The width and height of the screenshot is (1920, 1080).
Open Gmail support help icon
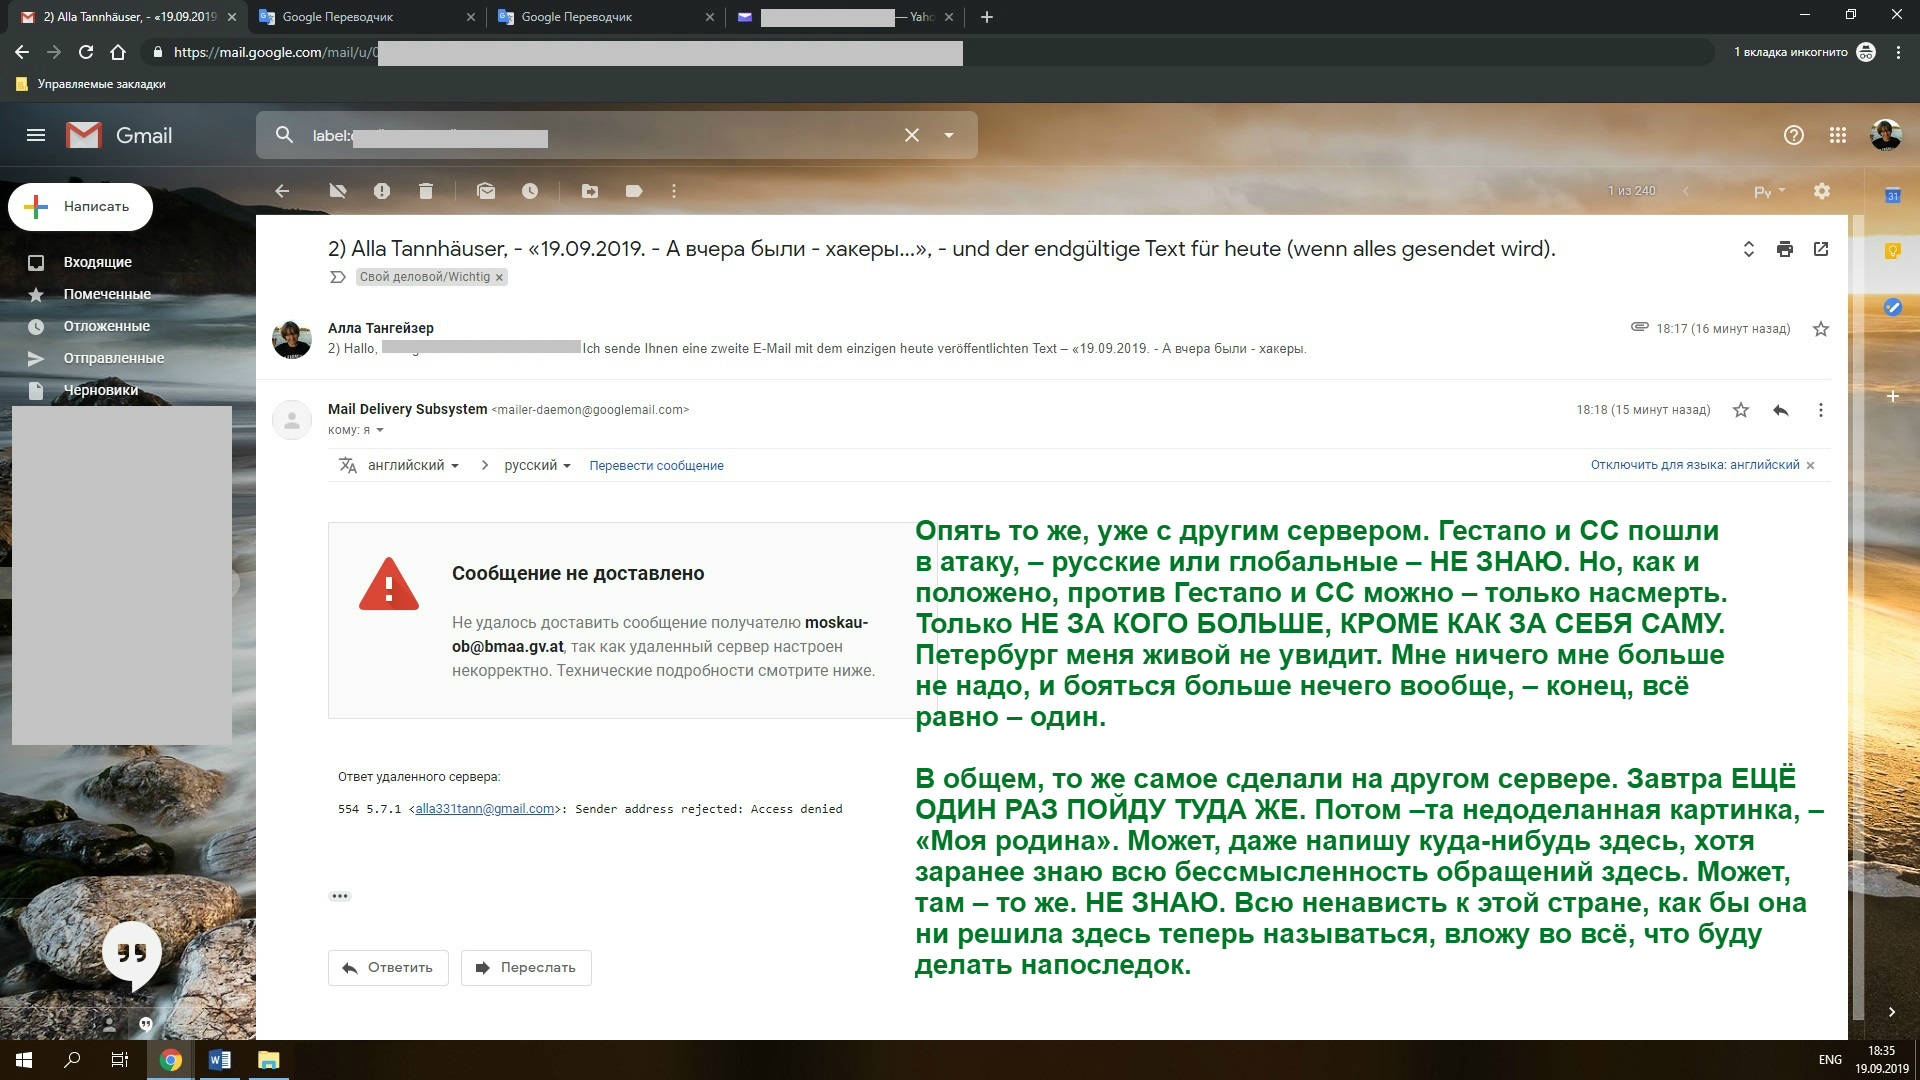click(1794, 135)
